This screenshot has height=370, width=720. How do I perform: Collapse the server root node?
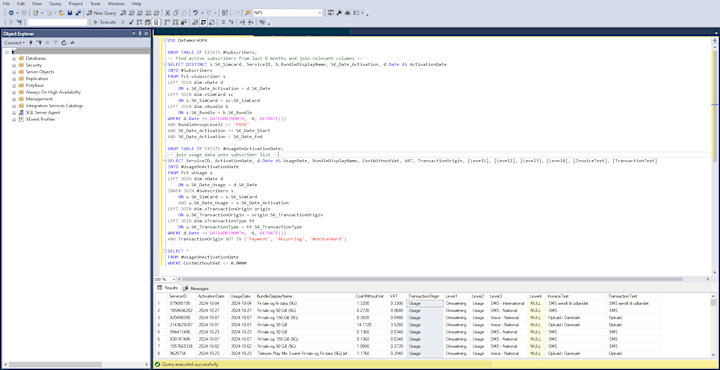point(7,51)
